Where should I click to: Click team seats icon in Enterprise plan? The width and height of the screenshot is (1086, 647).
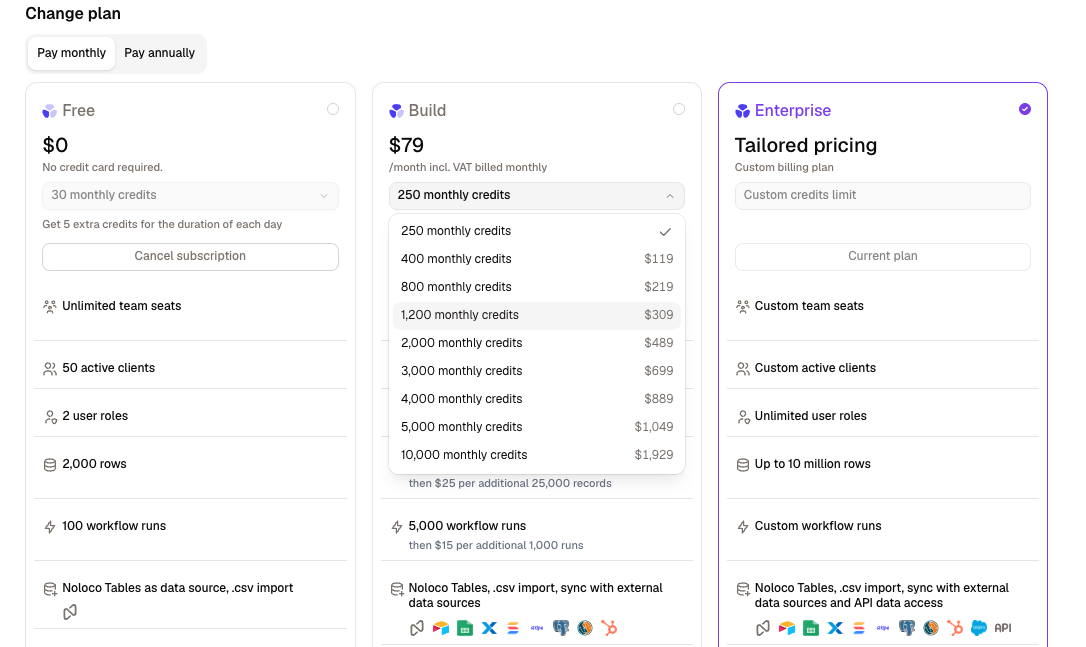point(743,306)
